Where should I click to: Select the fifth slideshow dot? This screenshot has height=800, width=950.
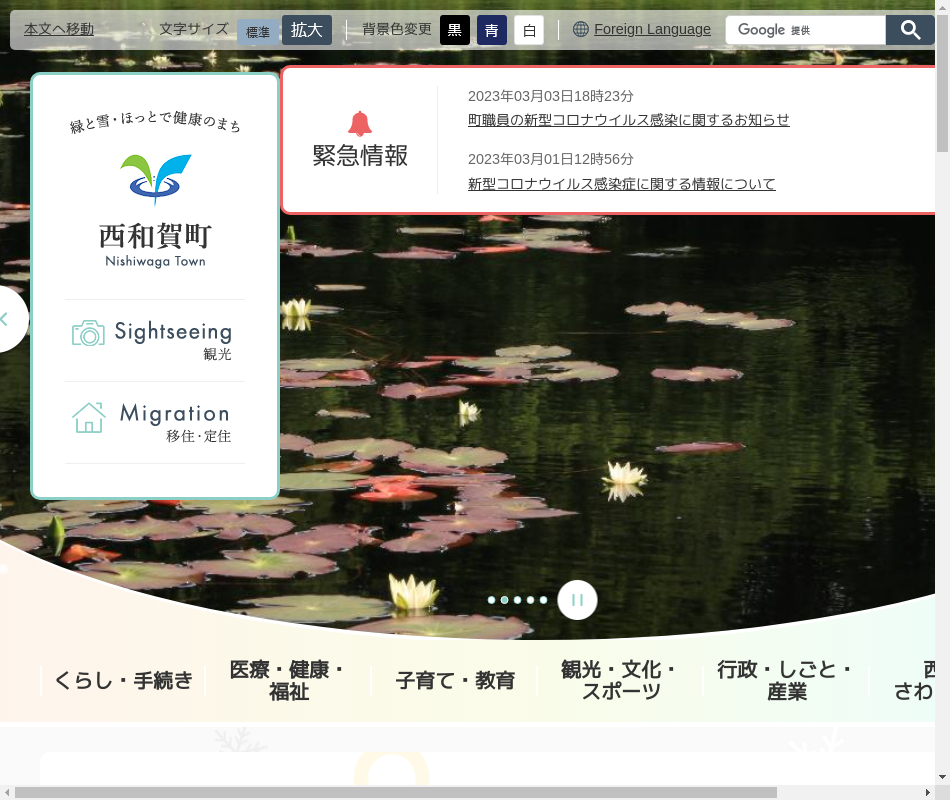pos(543,600)
